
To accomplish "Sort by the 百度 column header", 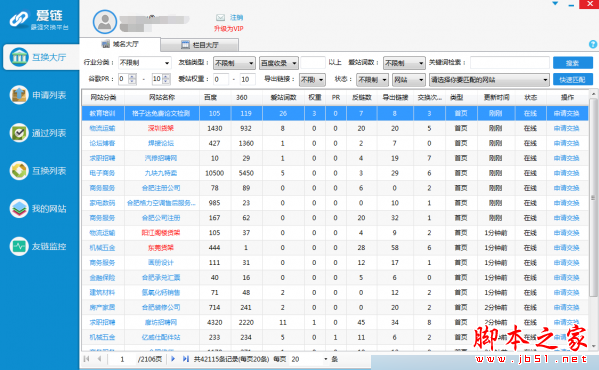I will pos(210,97).
